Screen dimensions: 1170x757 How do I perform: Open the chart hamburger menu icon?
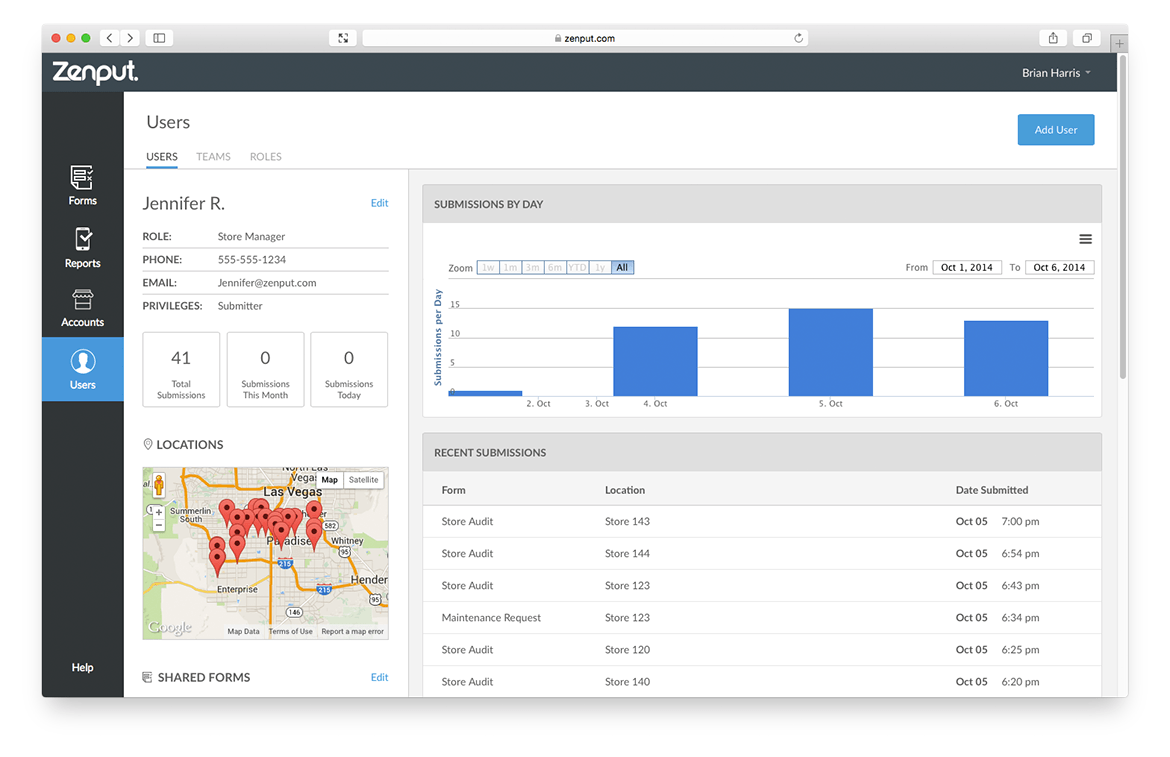pos(1085,239)
